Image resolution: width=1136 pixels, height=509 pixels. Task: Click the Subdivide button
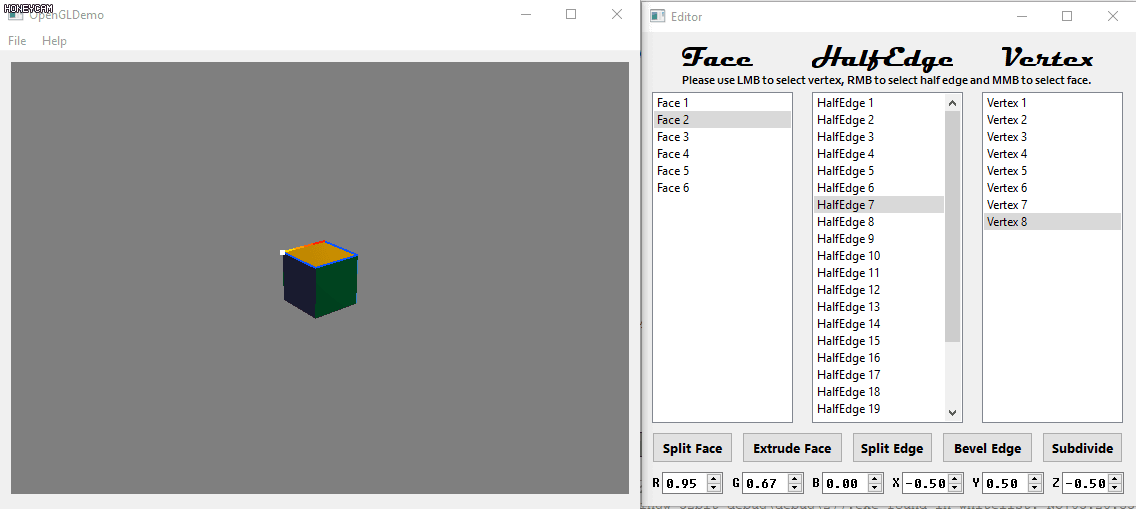pyautogui.click(x=1082, y=448)
